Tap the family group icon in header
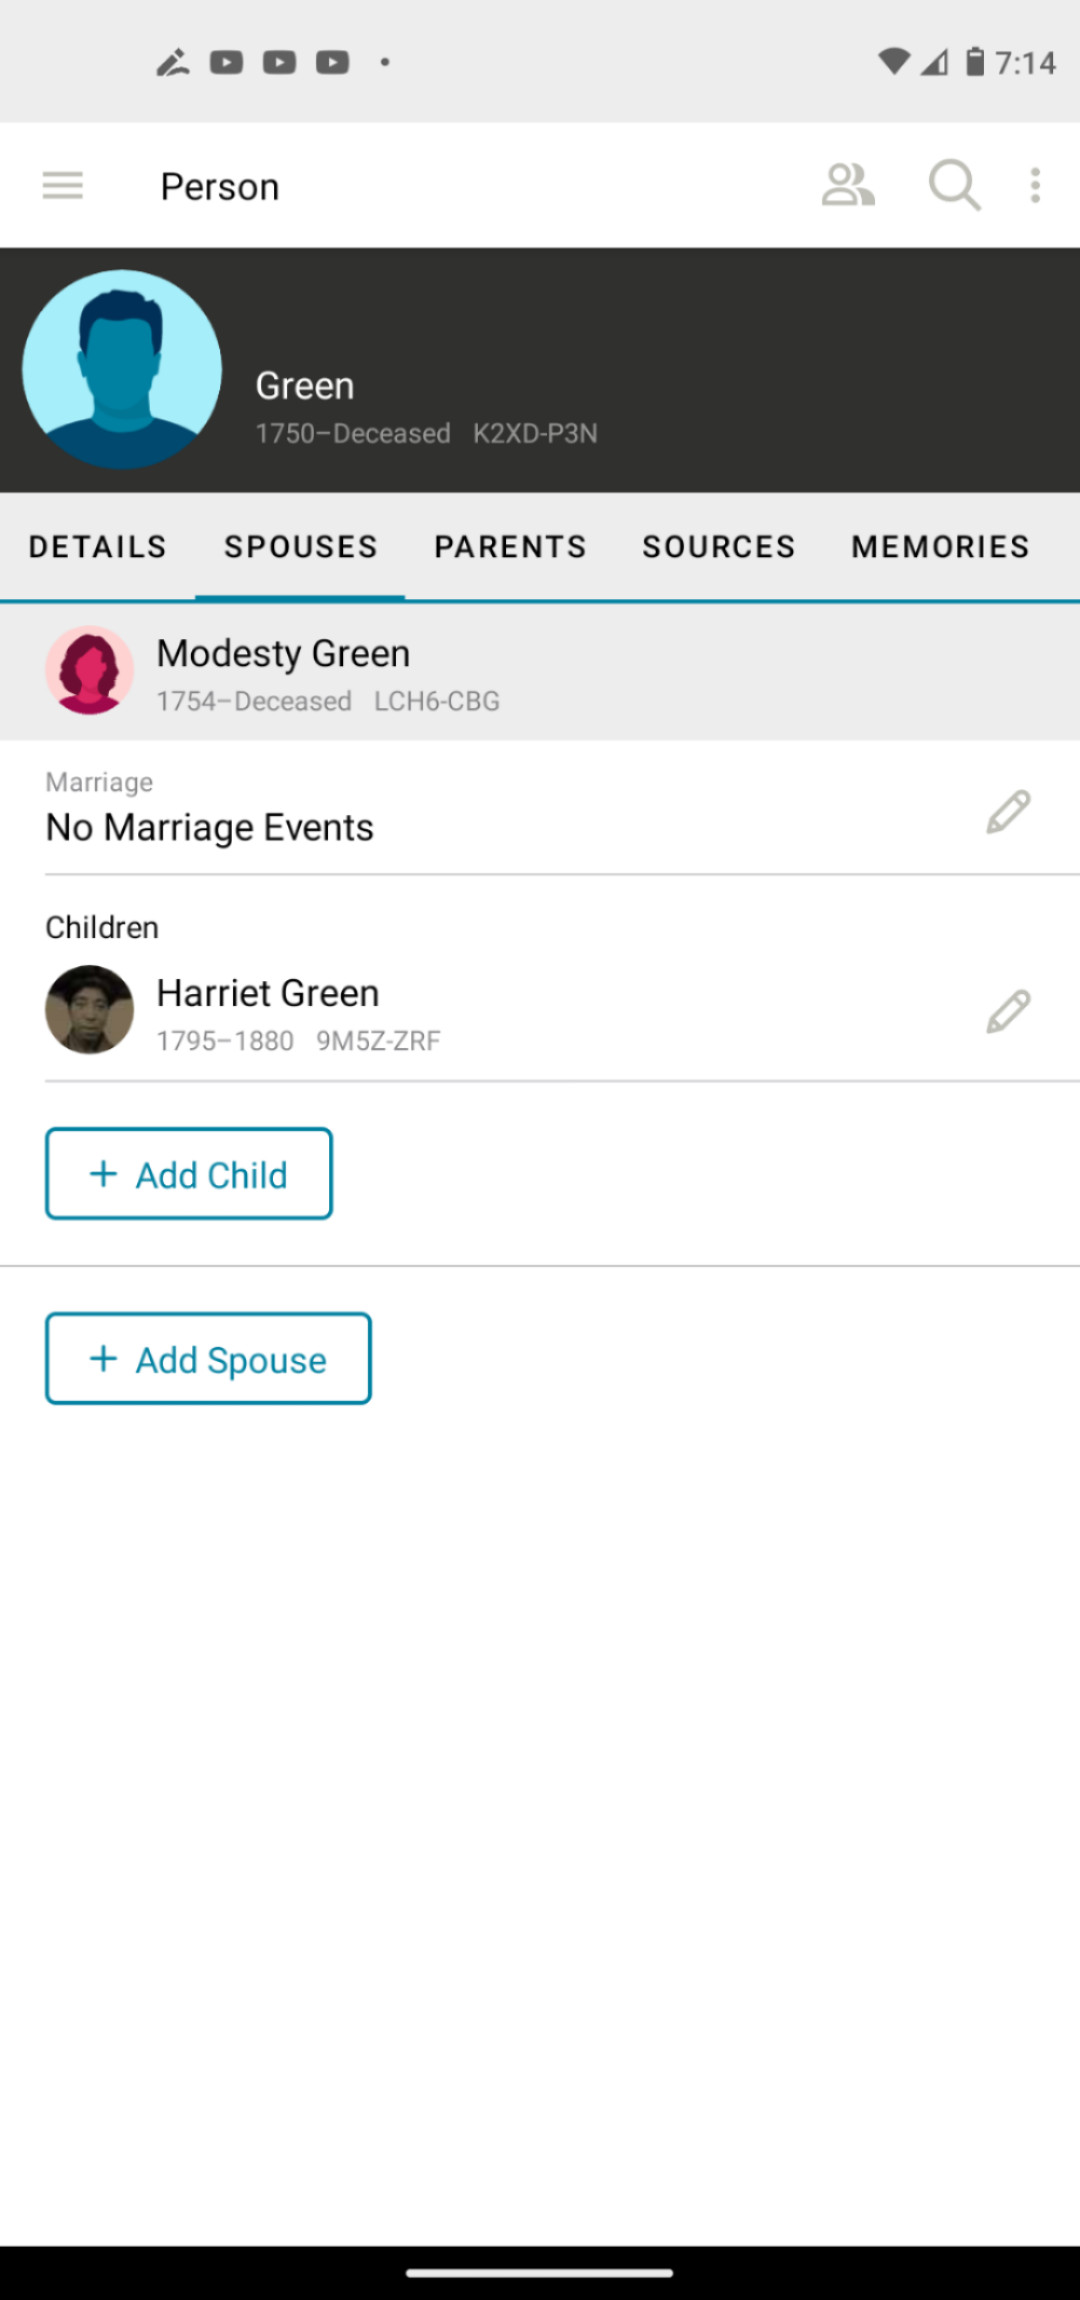The width and height of the screenshot is (1080, 2300). click(848, 186)
